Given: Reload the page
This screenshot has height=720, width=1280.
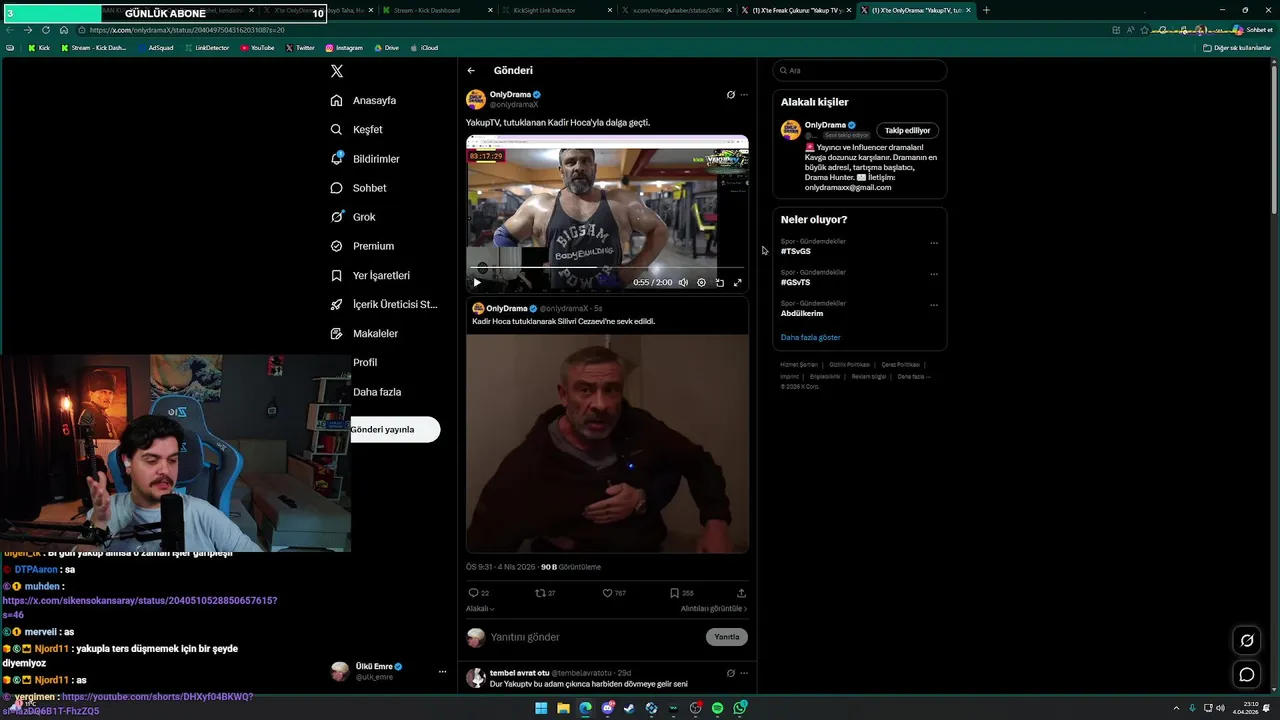Looking at the screenshot, I should [x=46, y=30].
